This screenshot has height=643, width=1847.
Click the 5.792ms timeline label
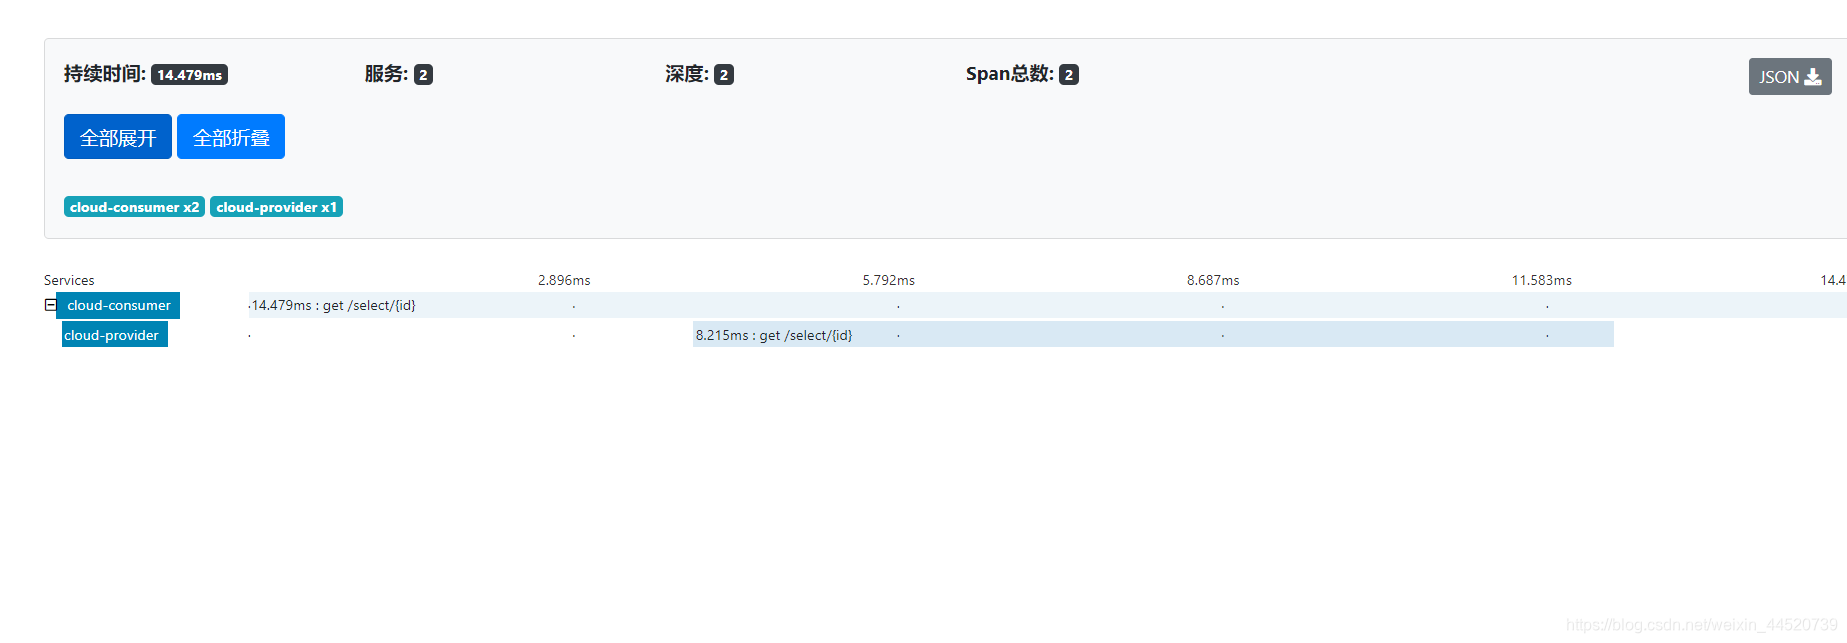pyautogui.click(x=889, y=280)
